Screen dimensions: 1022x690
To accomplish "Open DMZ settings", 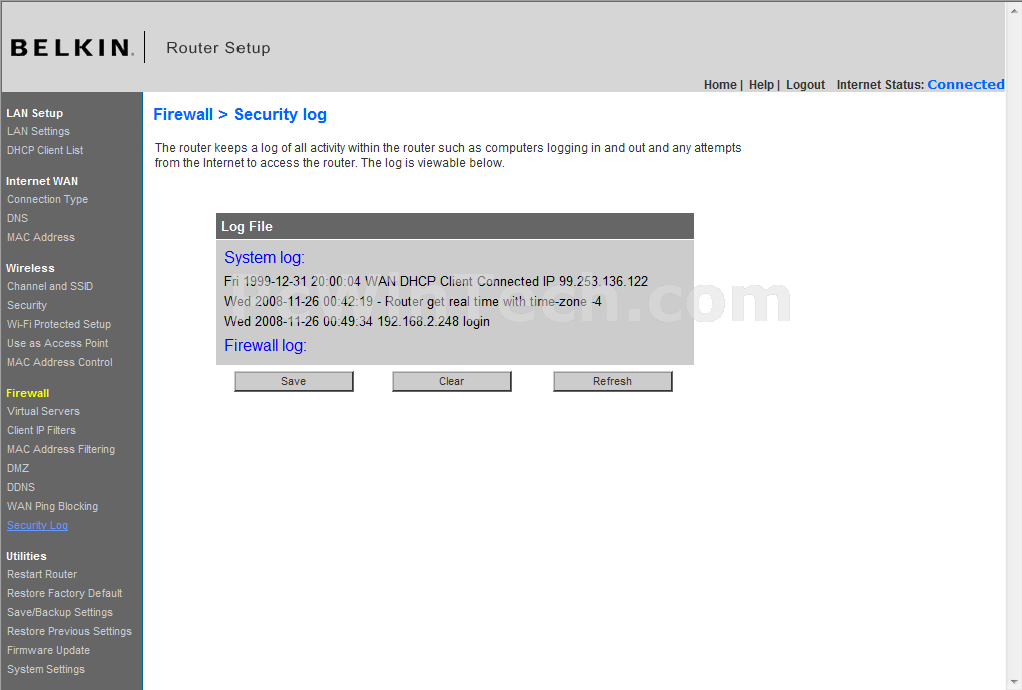I will [18, 468].
